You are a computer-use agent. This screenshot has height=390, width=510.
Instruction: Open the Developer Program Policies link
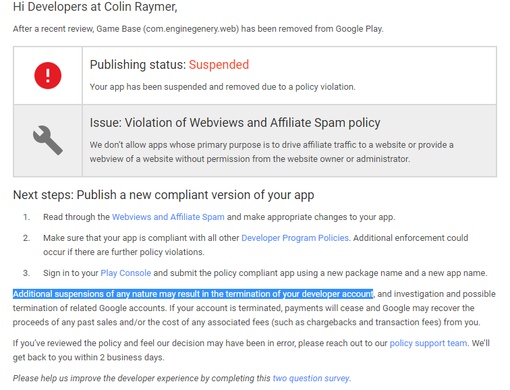(295, 238)
